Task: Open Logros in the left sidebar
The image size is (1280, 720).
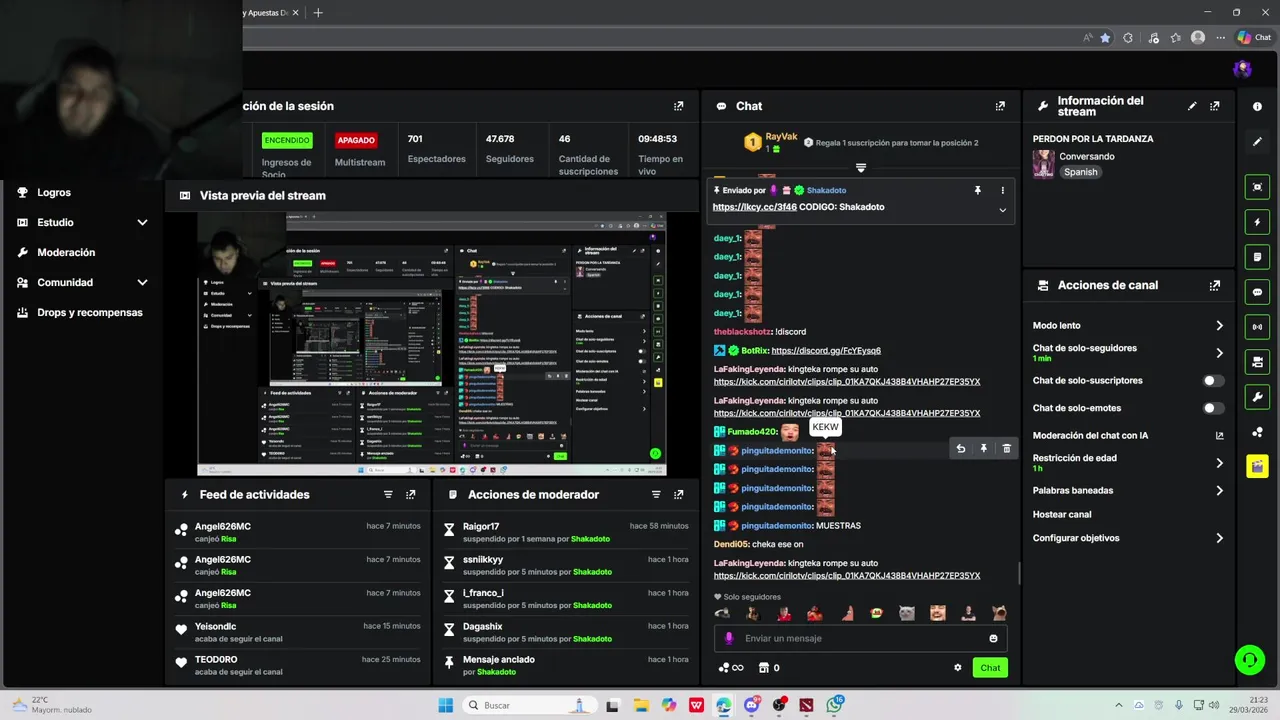Action: [54, 192]
